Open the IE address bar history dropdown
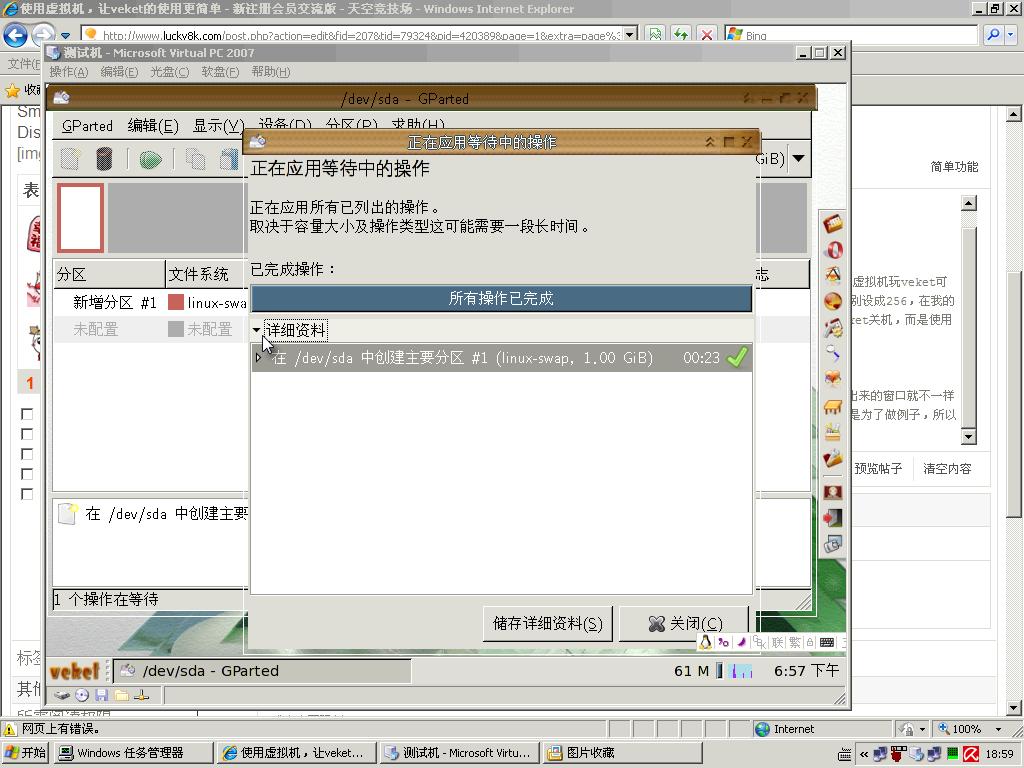Image resolution: width=1024 pixels, height=768 pixels. 630,34
